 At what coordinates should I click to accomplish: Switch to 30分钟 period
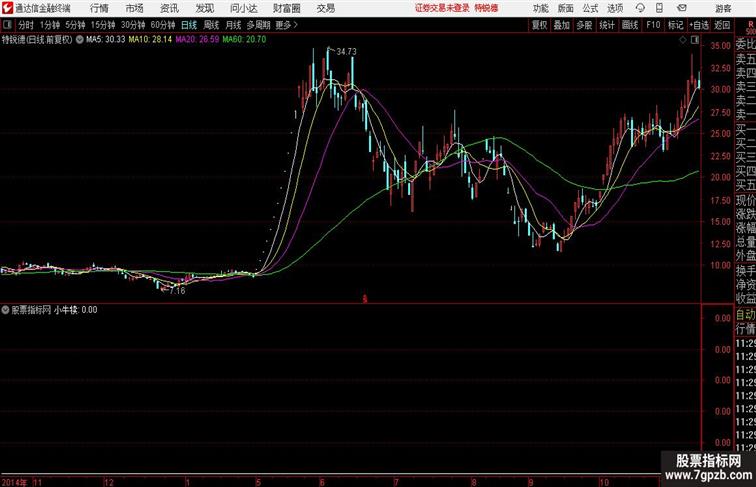pos(133,25)
